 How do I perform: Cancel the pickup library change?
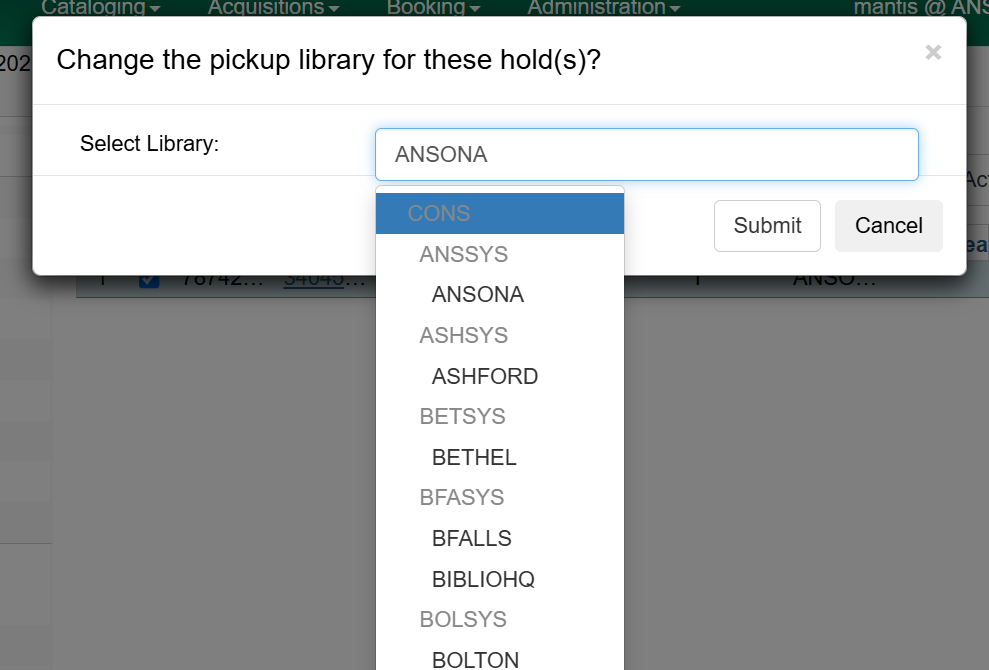[x=888, y=226]
